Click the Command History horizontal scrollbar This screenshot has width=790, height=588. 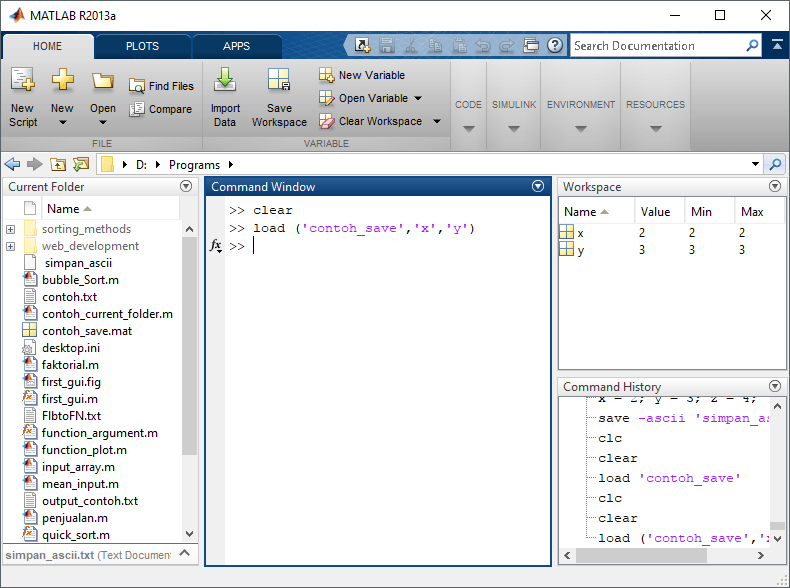point(641,555)
